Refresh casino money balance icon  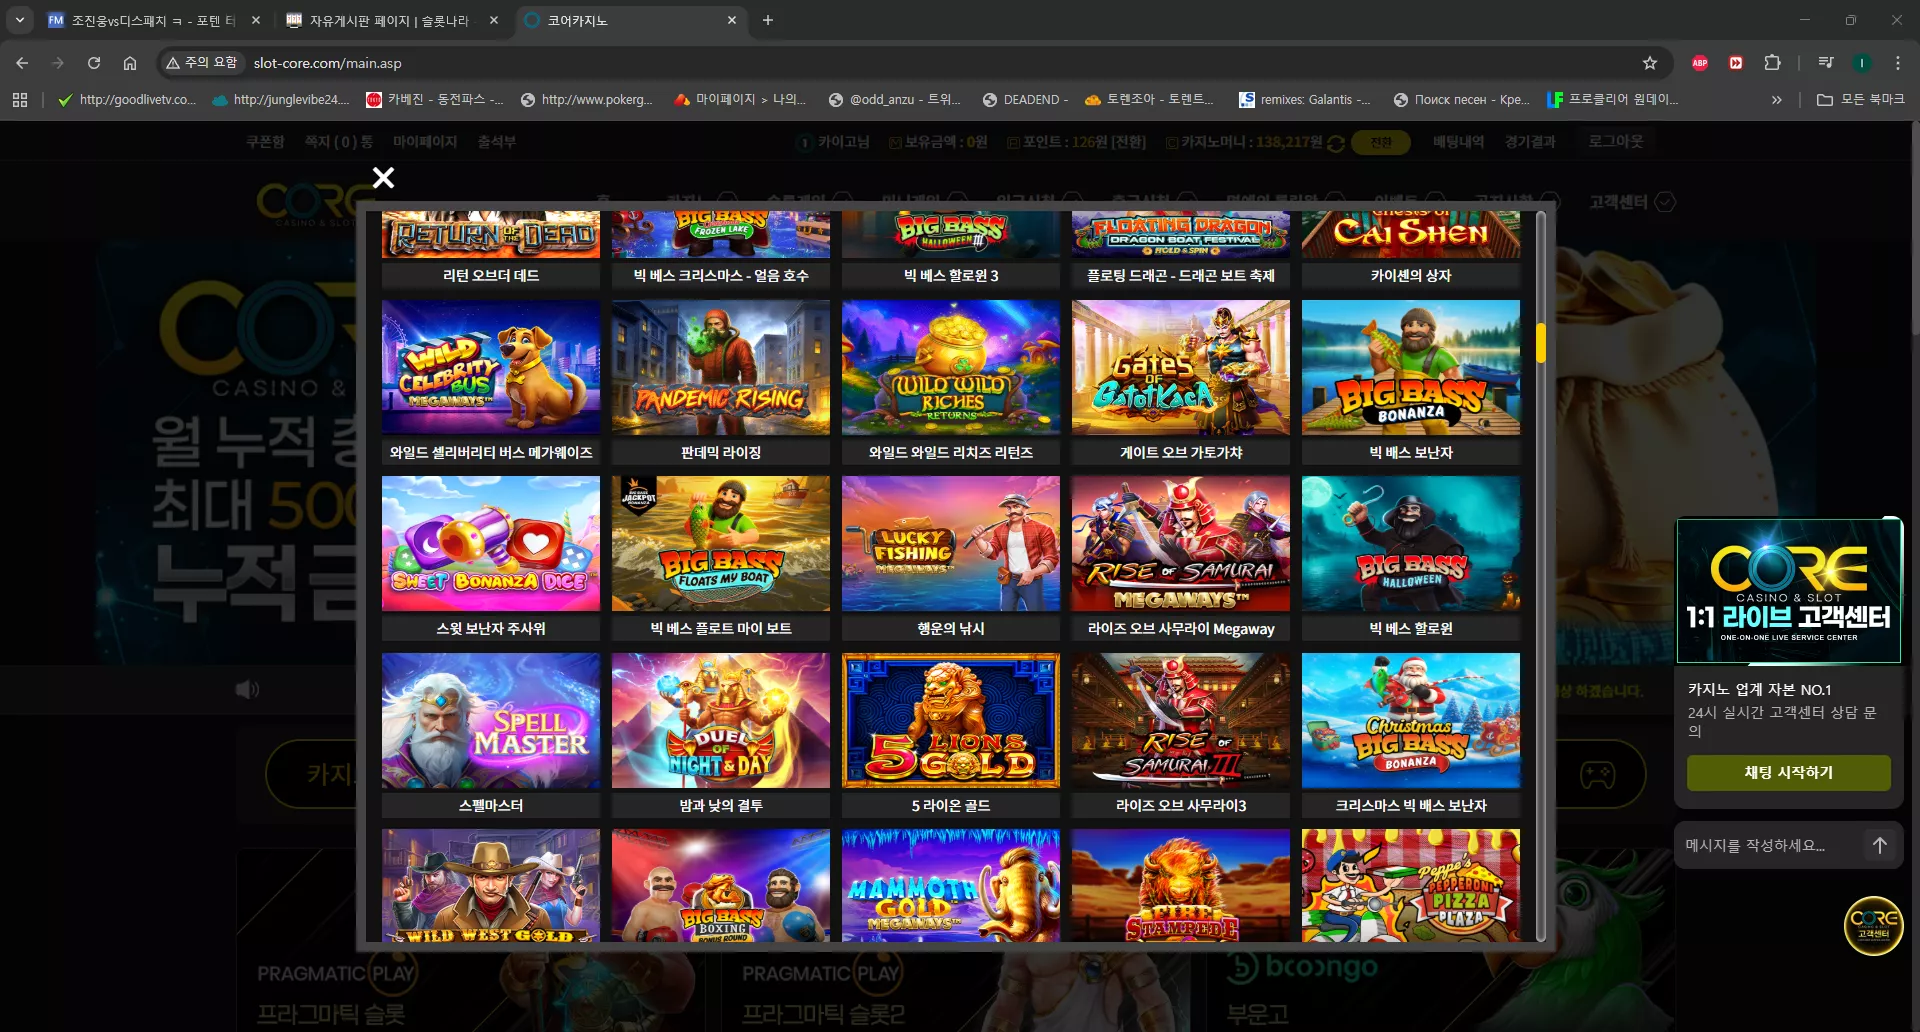tap(1336, 143)
